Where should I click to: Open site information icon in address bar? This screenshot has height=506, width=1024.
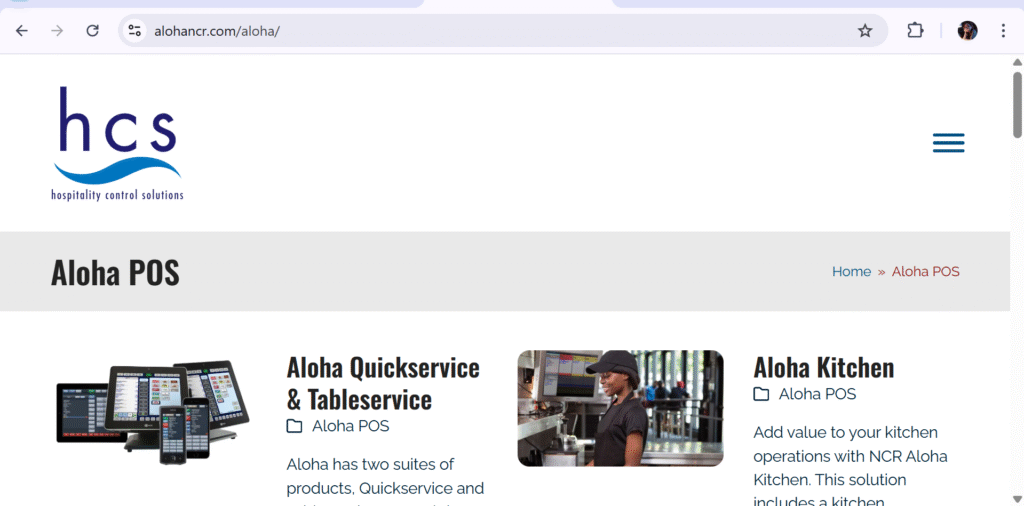click(135, 31)
